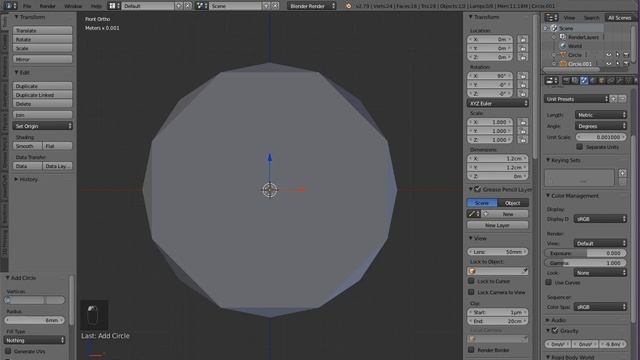Remove unit preset with minus button
Screen dimensions: 640x360
(622, 99)
